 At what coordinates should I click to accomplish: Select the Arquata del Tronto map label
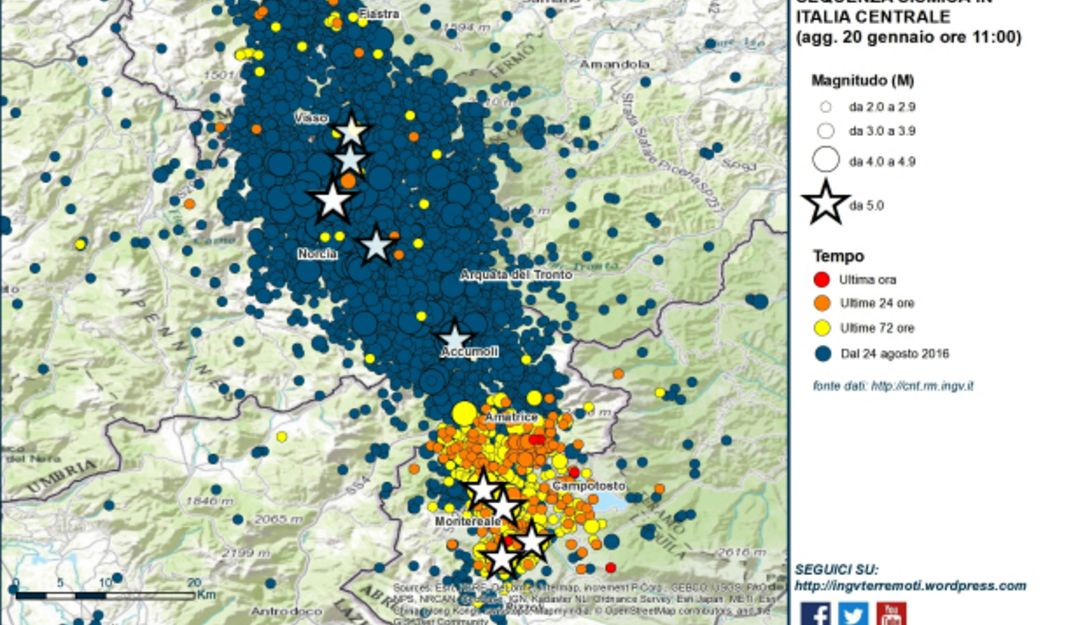coord(516,275)
